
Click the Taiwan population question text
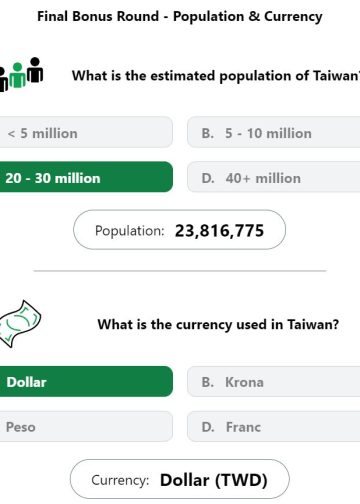(x=216, y=76)
